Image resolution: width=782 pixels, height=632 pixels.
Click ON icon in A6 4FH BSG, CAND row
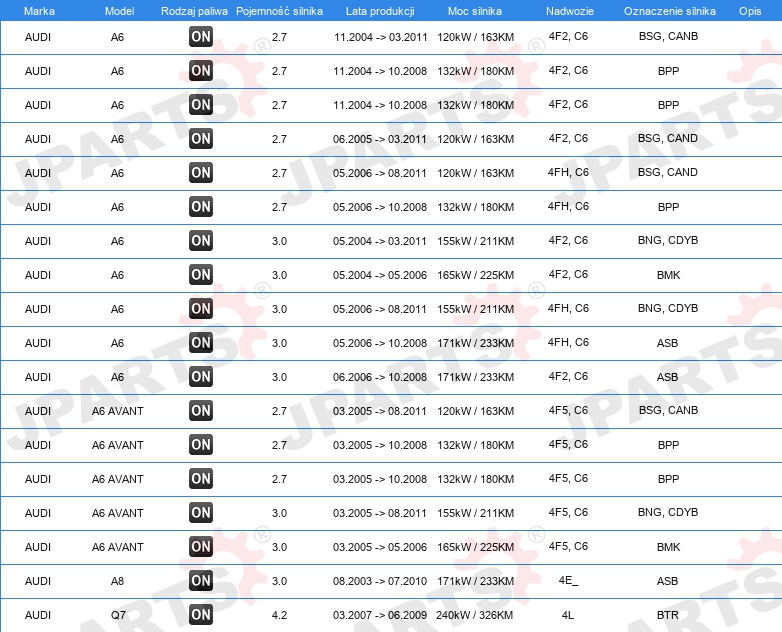pos(201,173)
